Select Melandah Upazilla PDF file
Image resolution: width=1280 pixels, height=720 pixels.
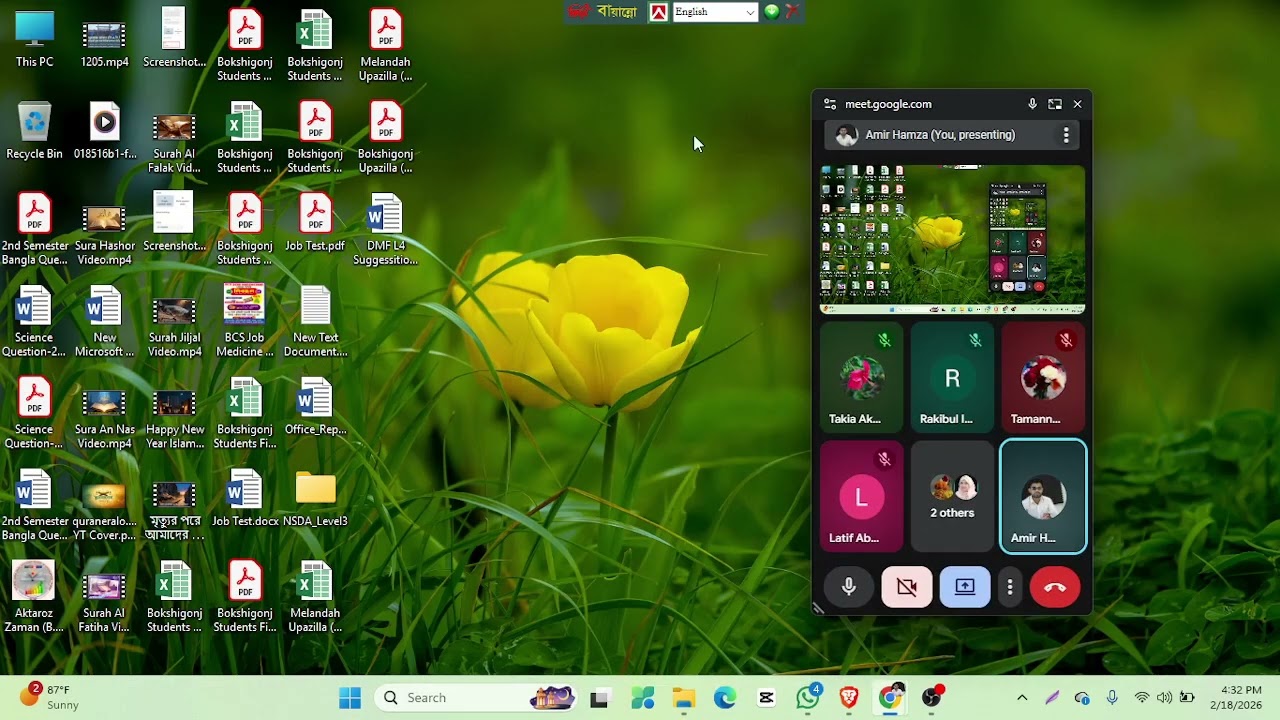(385, 48)
